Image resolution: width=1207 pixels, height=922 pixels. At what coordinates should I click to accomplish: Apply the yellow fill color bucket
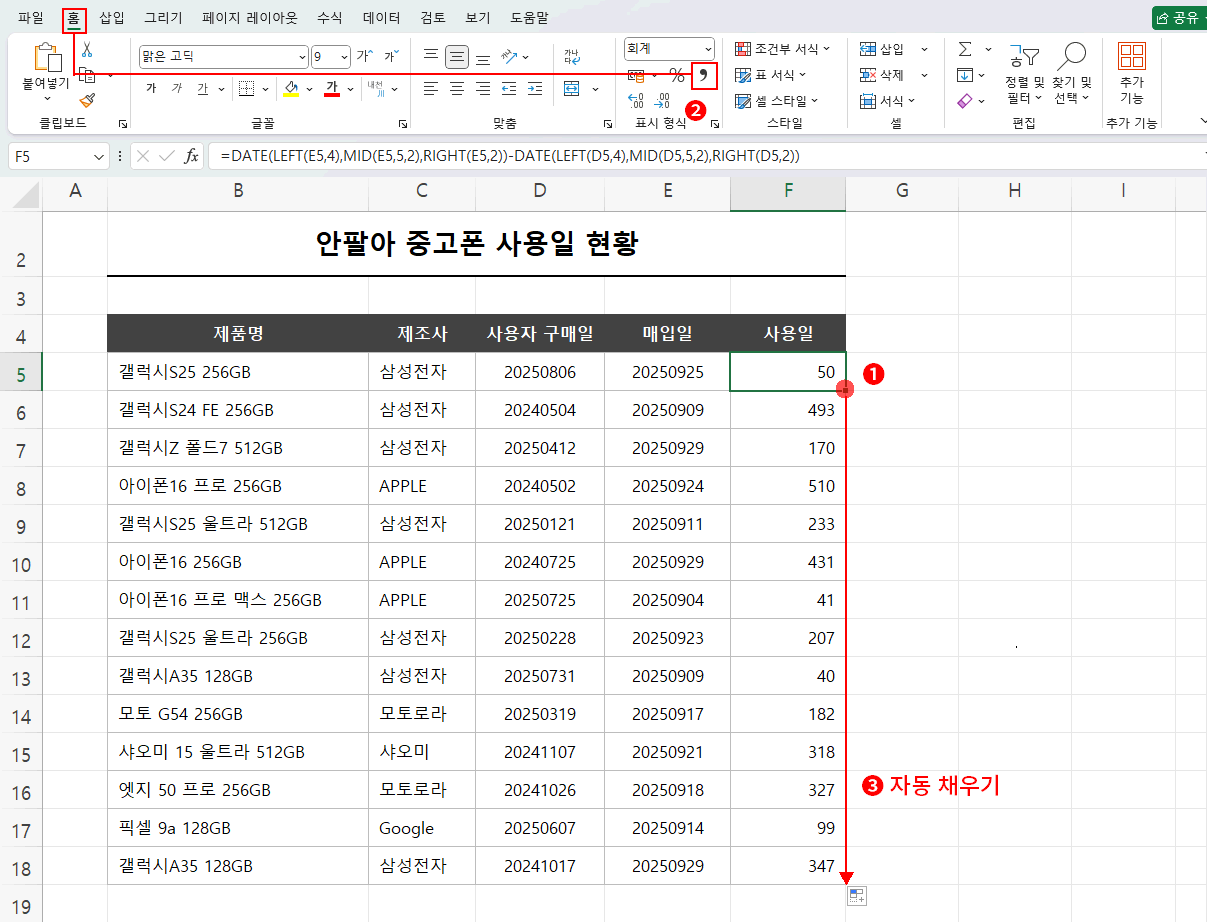(x=292, y=89)
